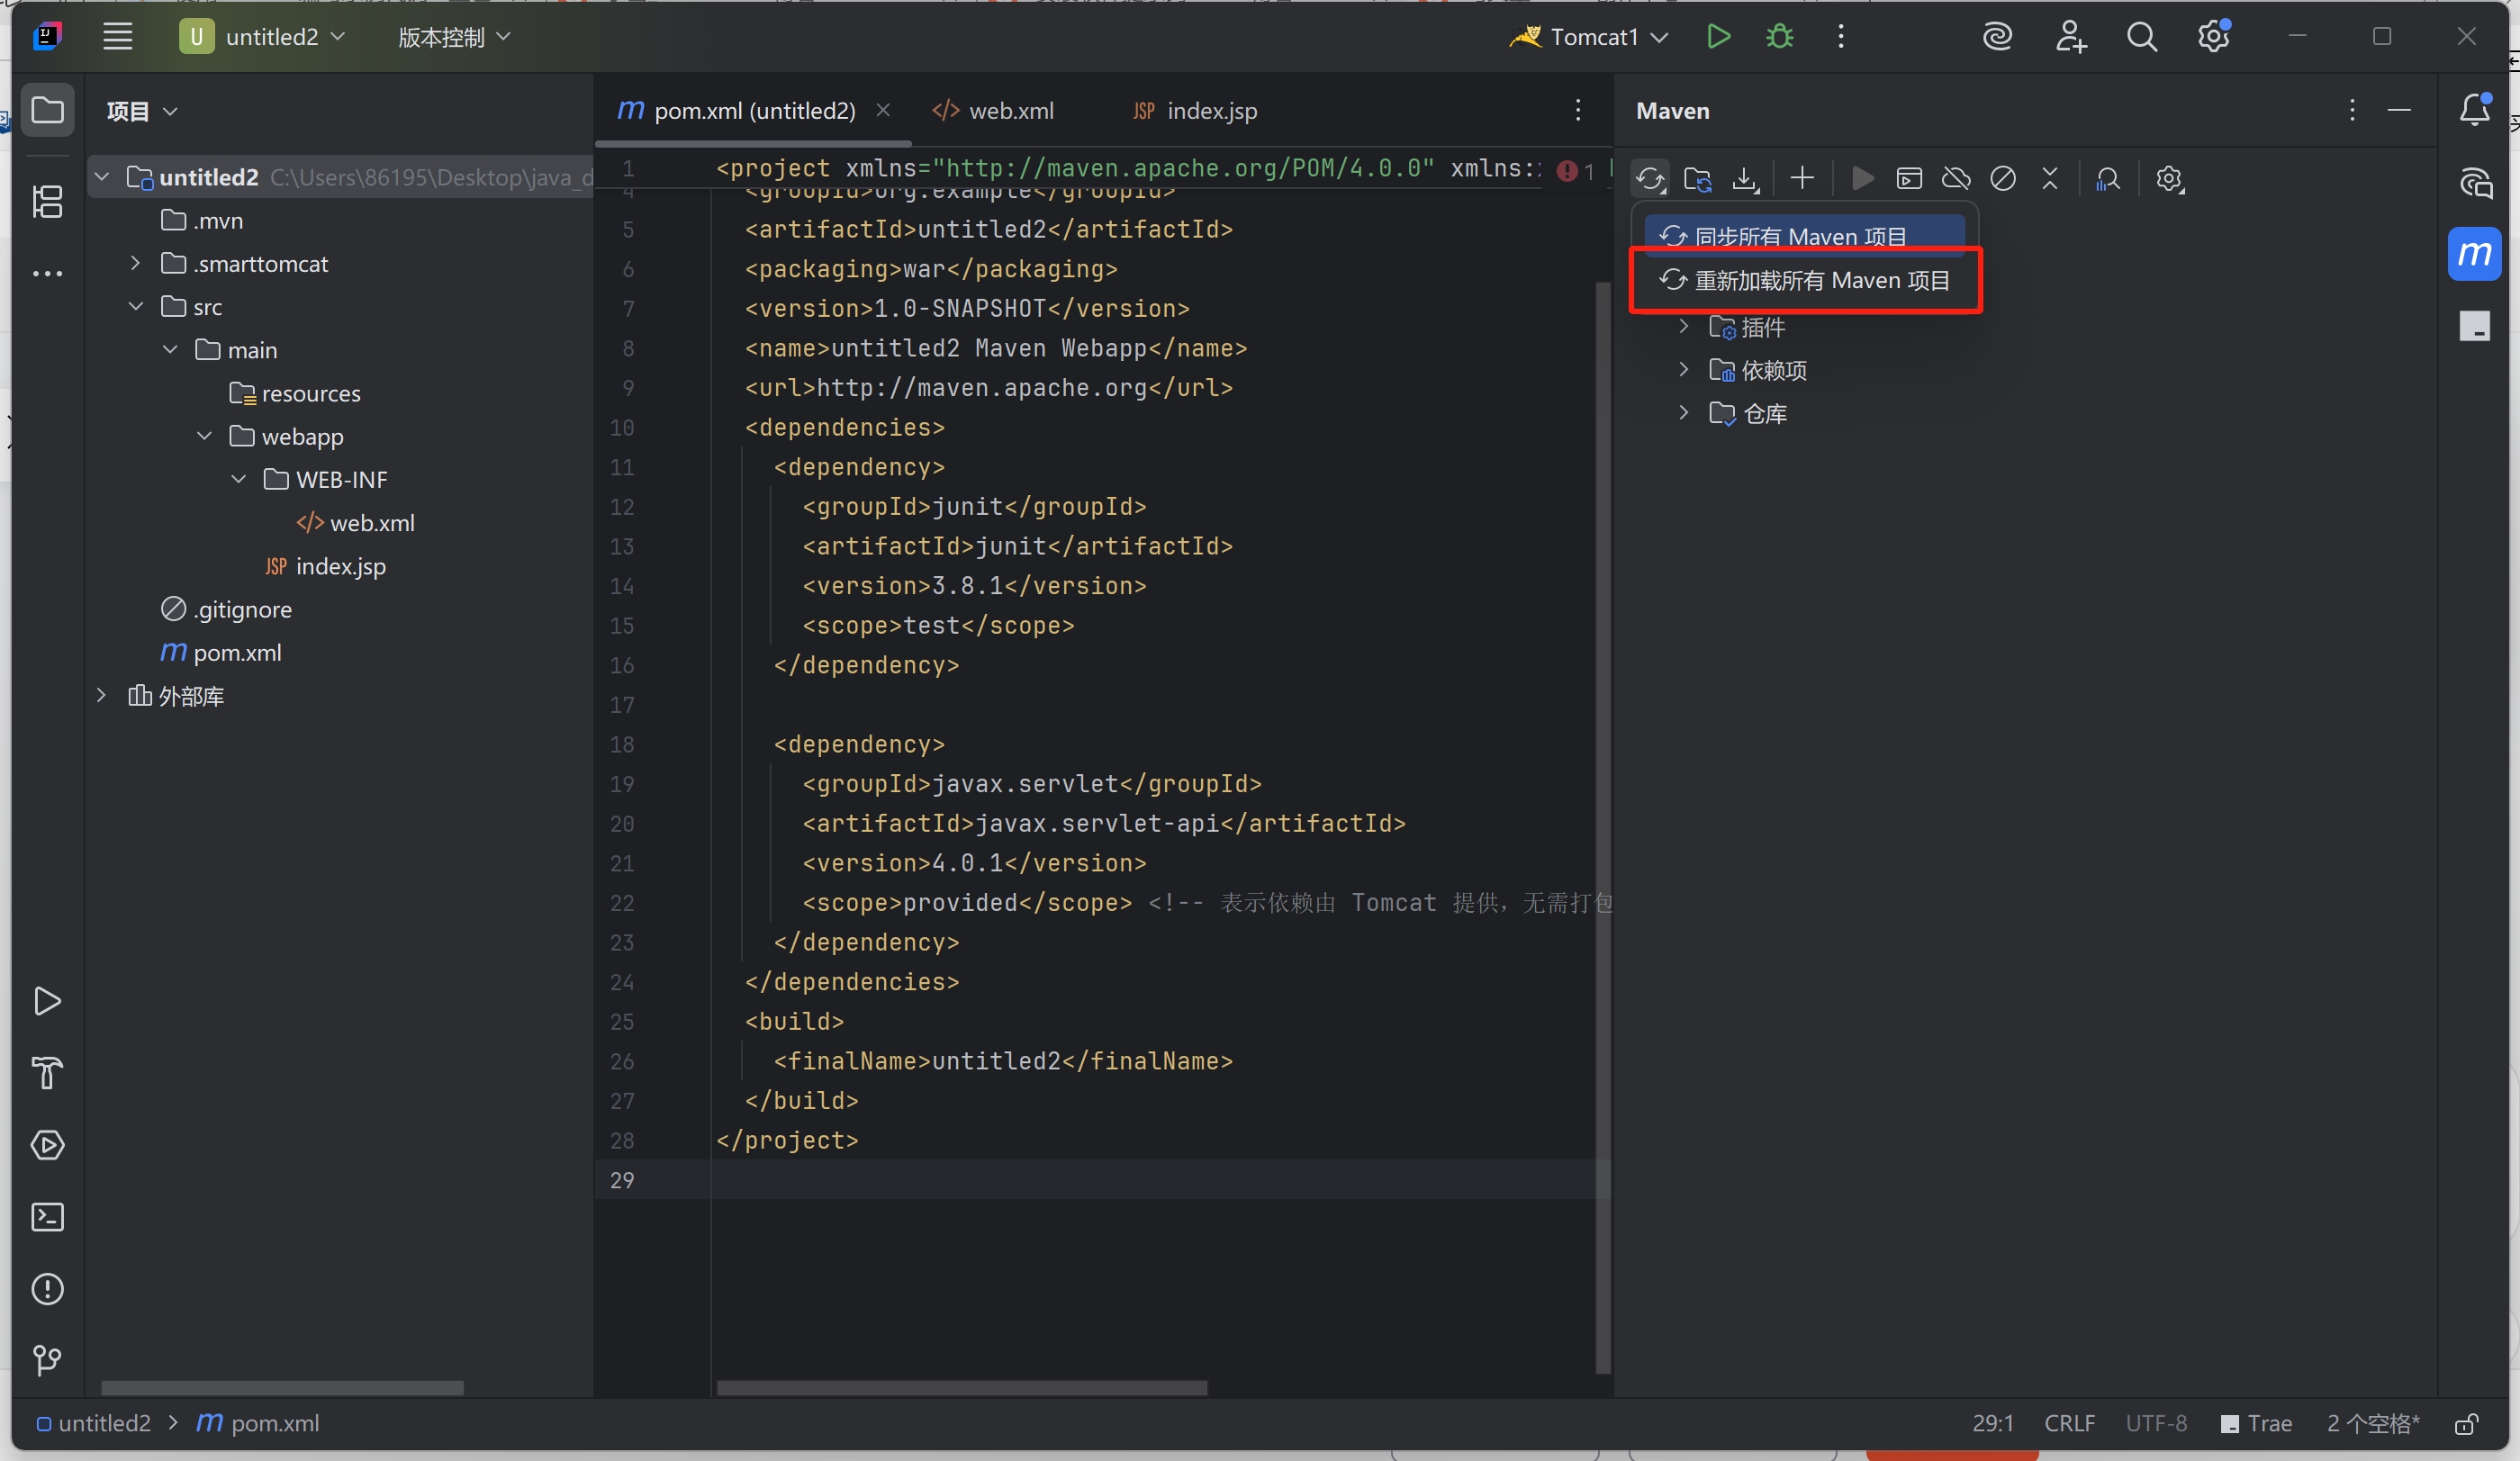Screen dimensions: 2520x1461
Task: Expand 仓库 node in Maven tree
Action: (x=1684, y=413)
